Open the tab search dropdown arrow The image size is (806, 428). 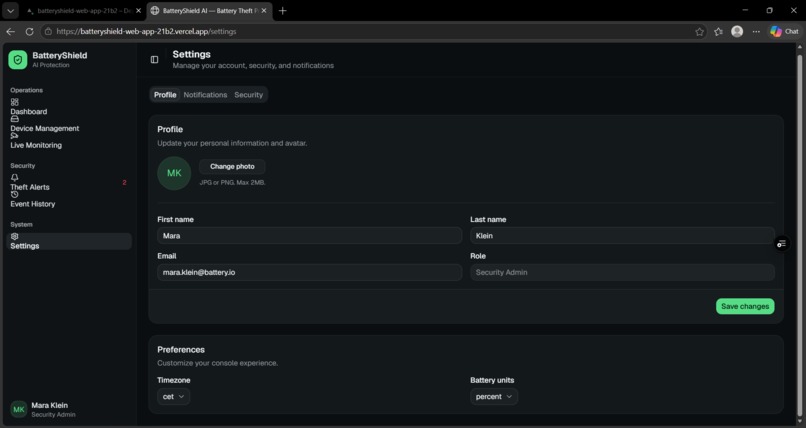tap(10, 11)
